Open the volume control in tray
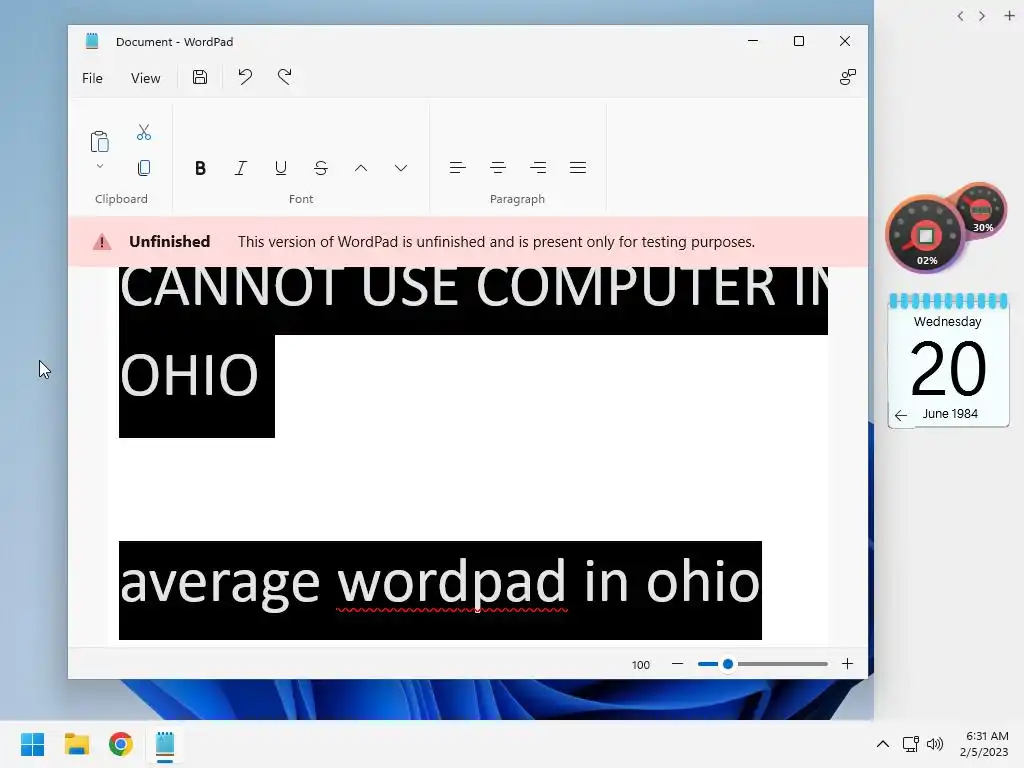 pyautogui.click(x=935, y=744)
